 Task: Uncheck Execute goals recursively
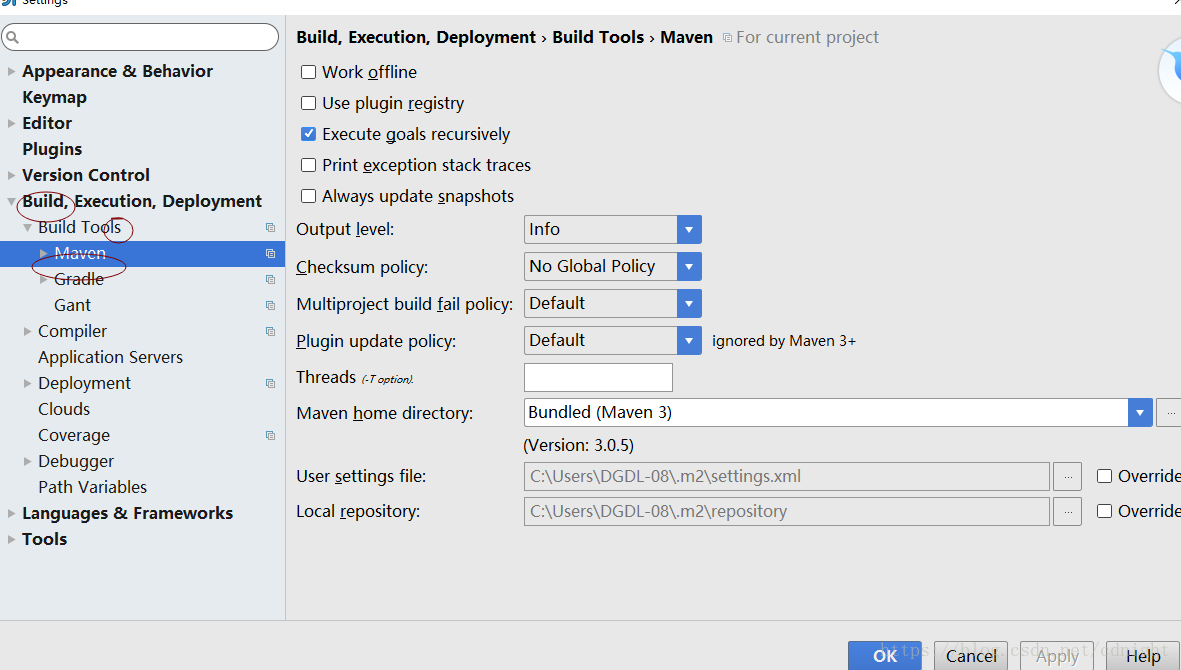click(x=308, y=134)
